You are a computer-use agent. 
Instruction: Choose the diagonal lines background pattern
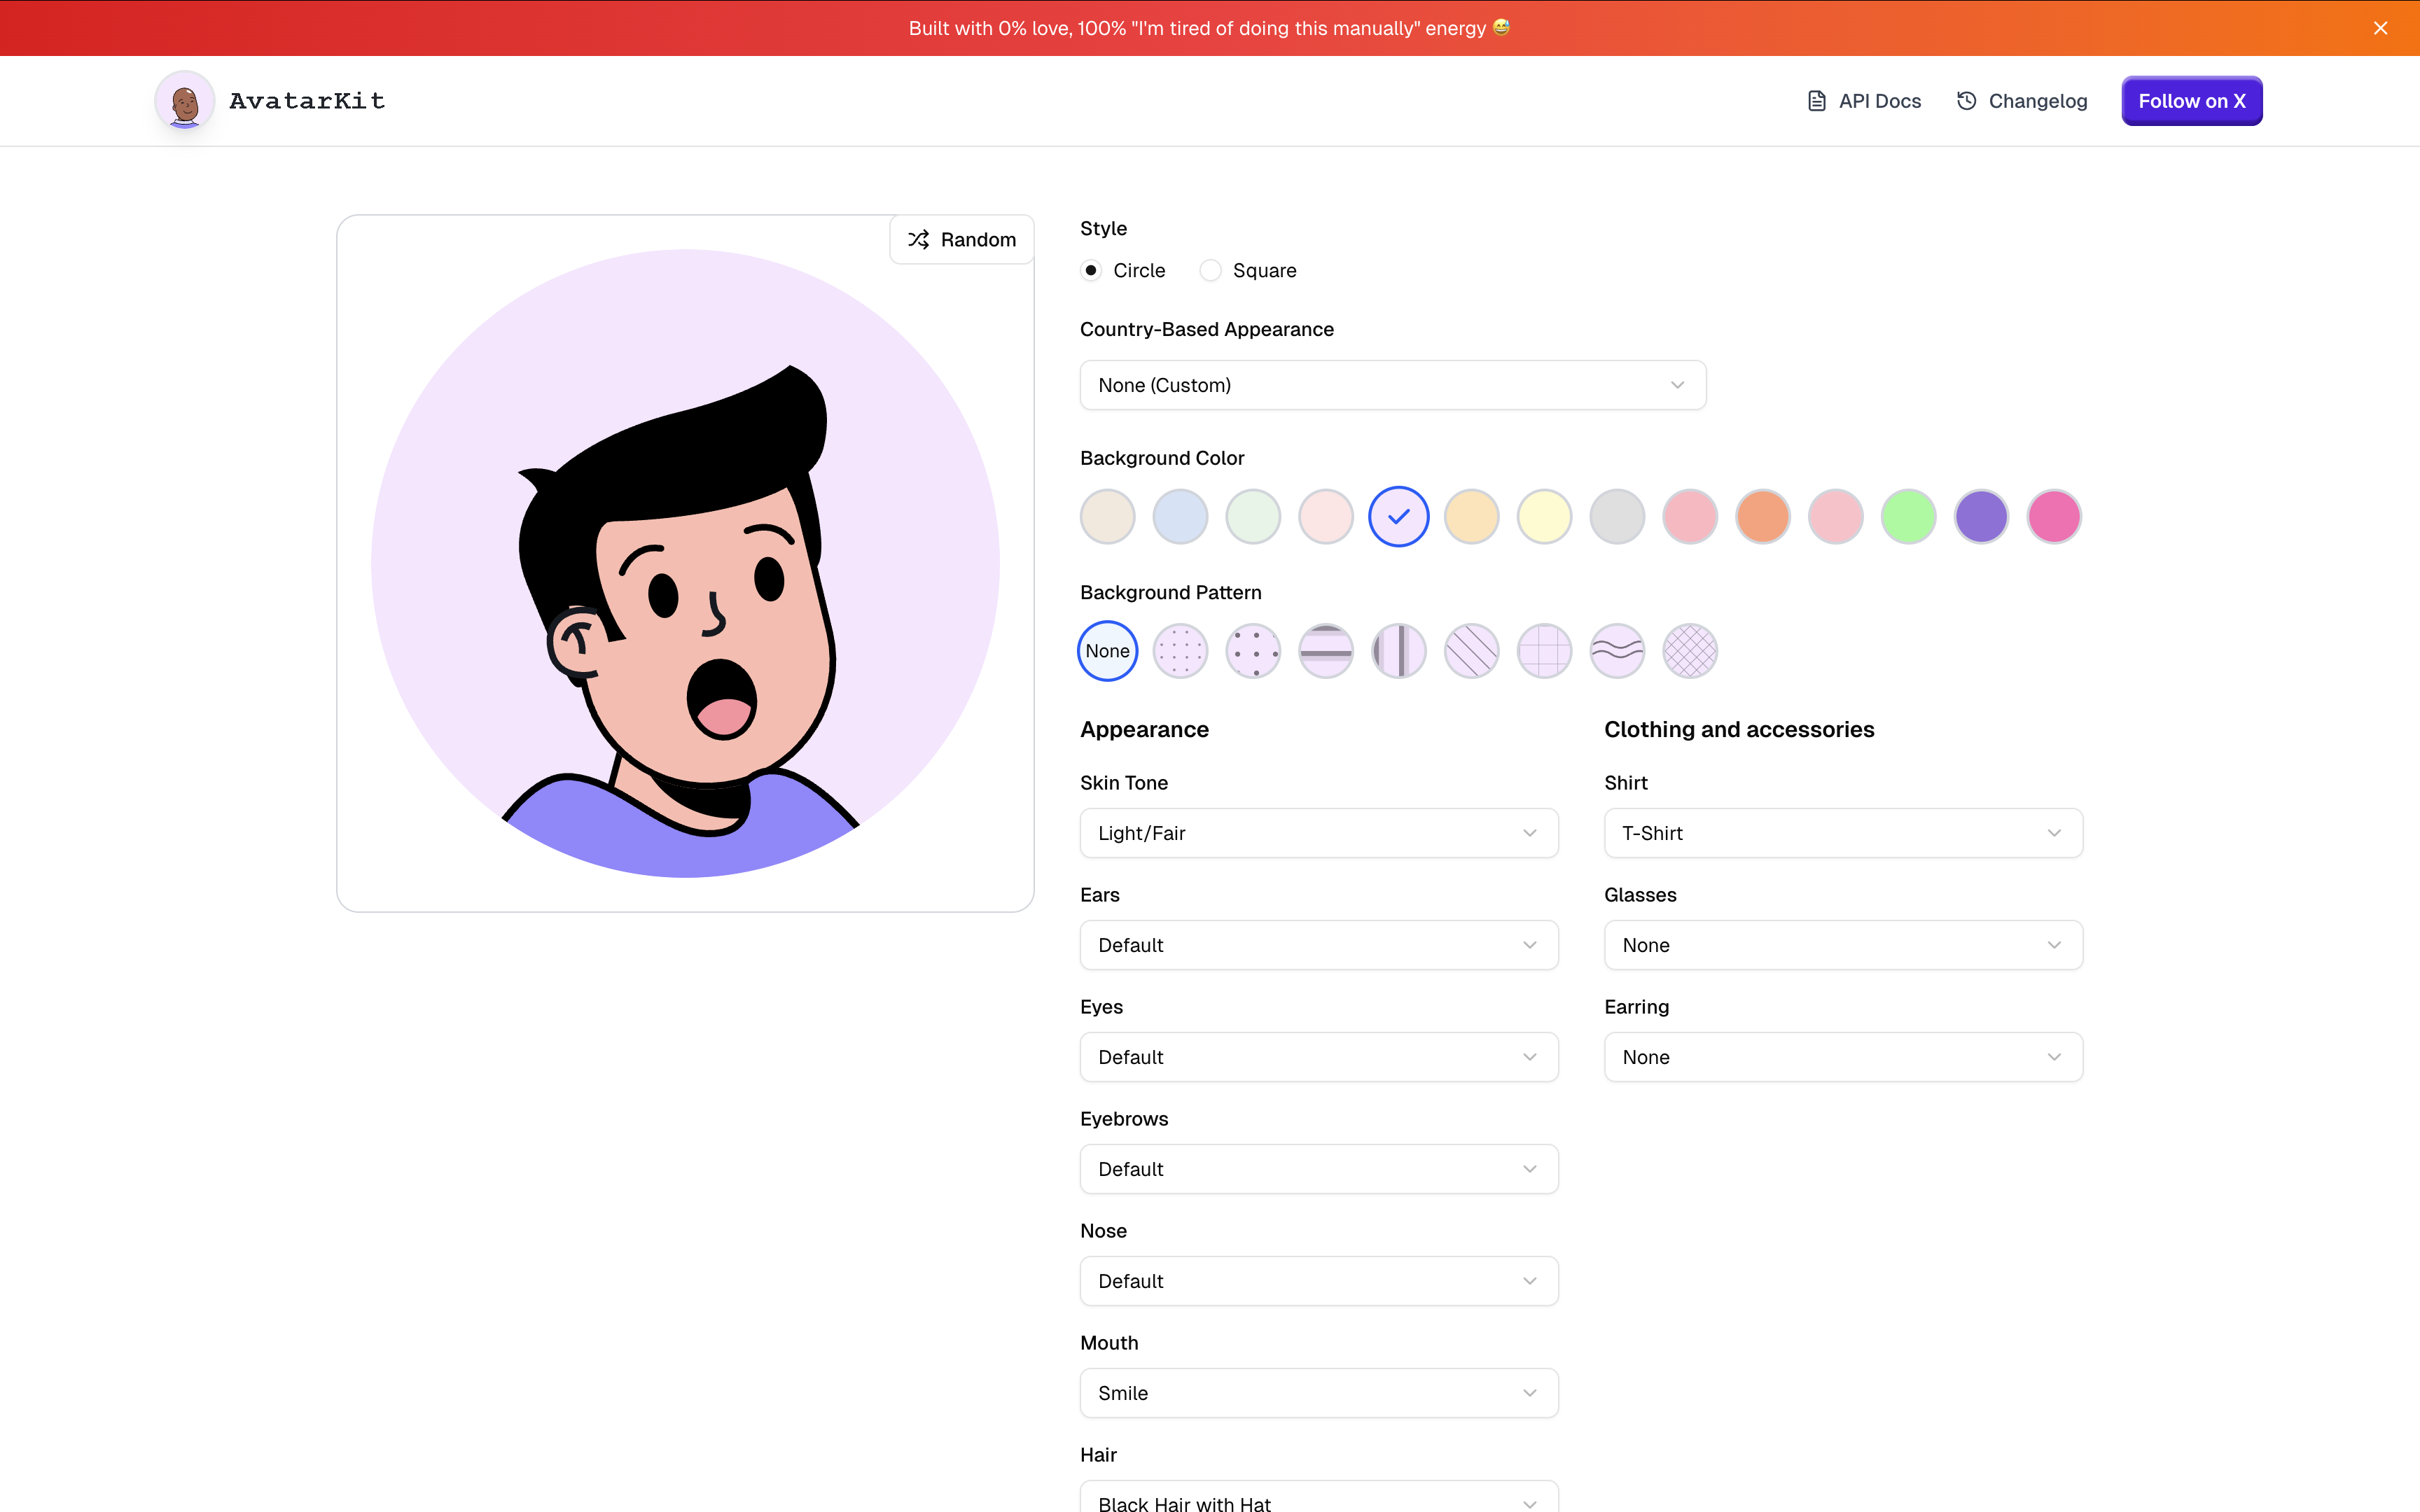(x=1471, y=651)
